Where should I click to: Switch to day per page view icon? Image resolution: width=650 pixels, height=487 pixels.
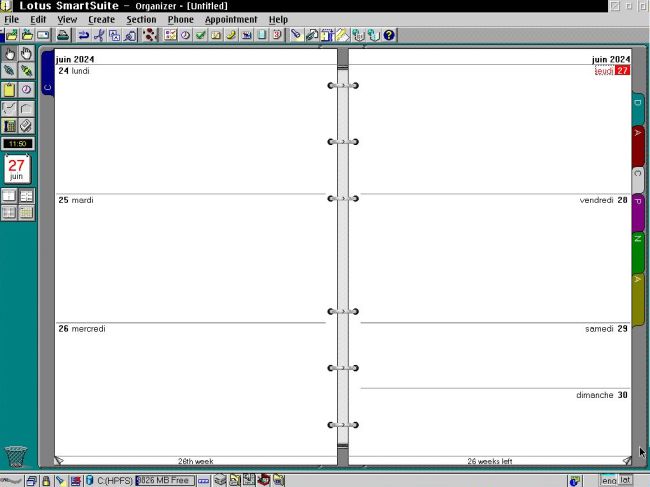(x=9, y=196)
